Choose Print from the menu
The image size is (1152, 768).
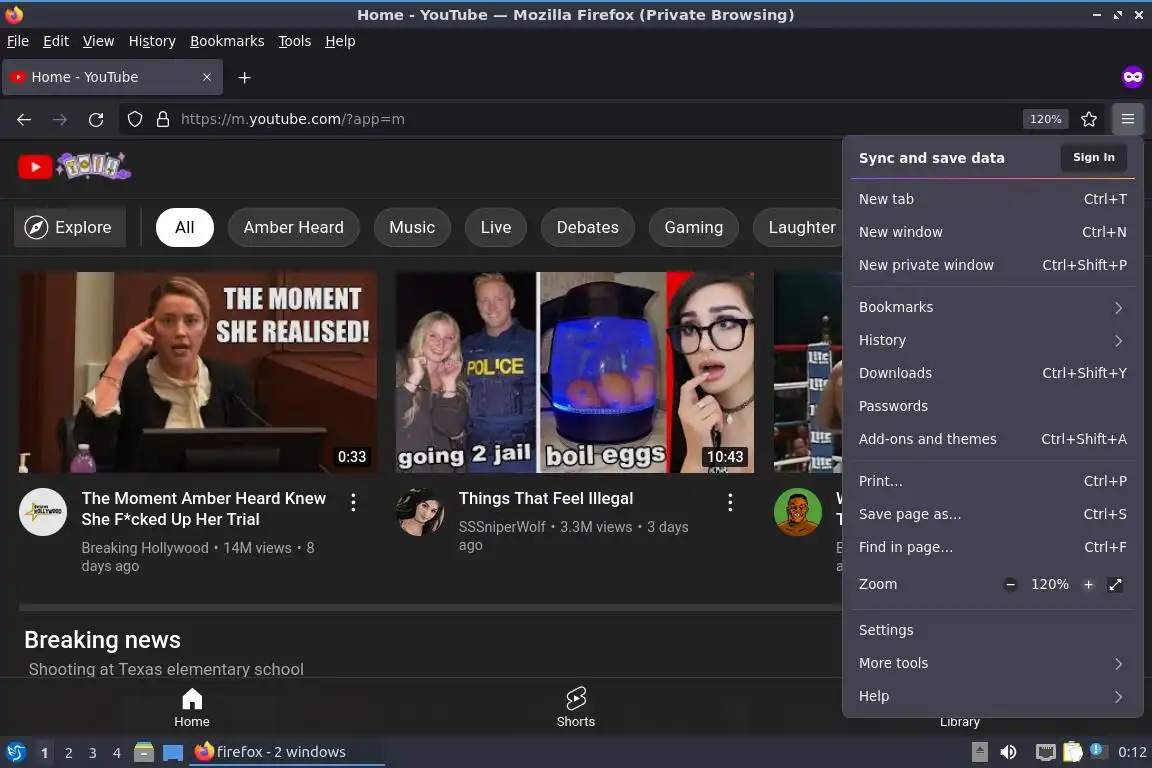click(x=992, y=481)
